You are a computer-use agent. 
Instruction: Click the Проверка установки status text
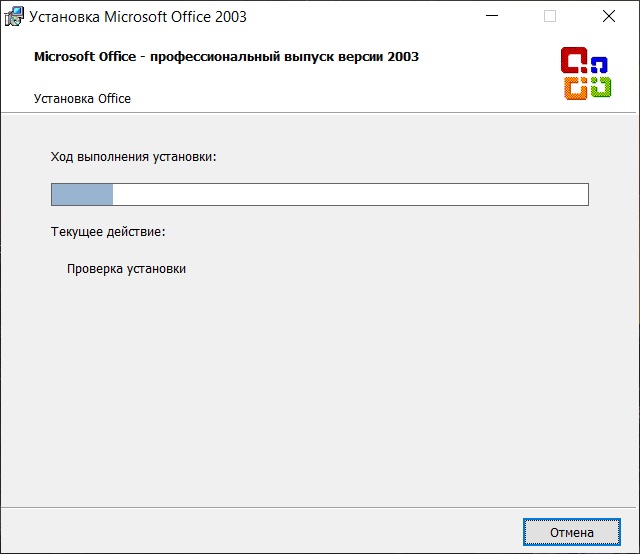point(127,269)
